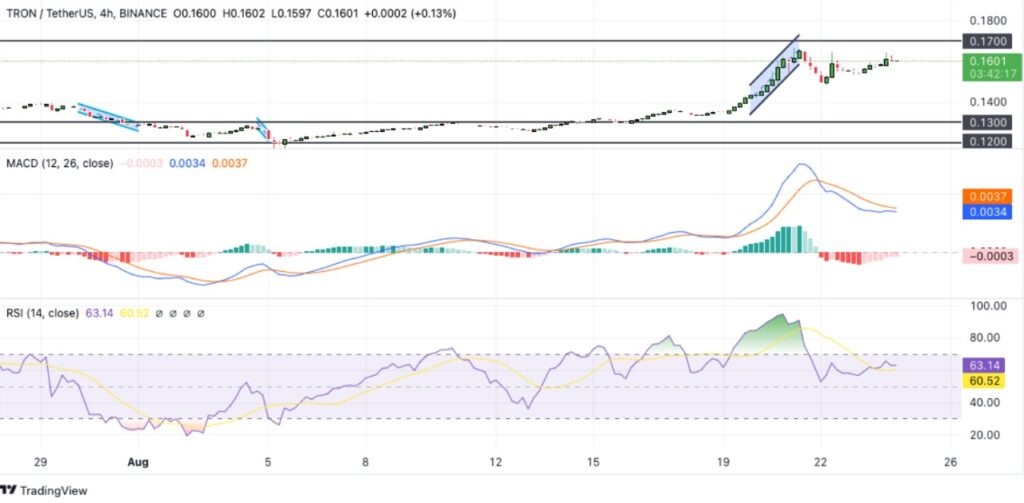This screenshot has height=503, width=1024.
Task: Click the blue 0.0034 MACD label on axis
Action: 987,212
